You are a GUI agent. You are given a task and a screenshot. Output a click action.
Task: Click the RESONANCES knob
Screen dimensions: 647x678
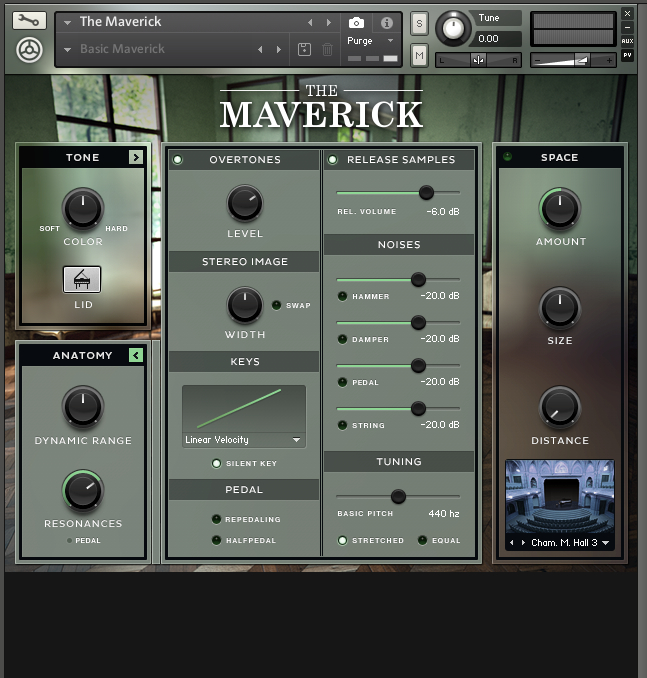point(83,490)
